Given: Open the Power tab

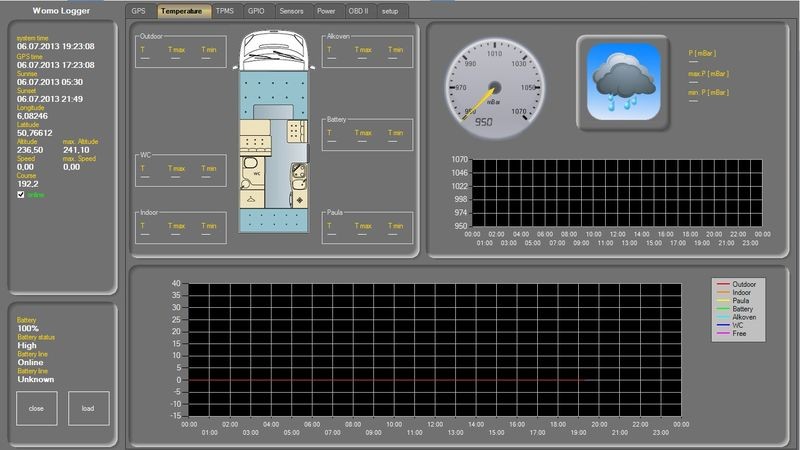Looking at the screenshot, I should point(326,11).
